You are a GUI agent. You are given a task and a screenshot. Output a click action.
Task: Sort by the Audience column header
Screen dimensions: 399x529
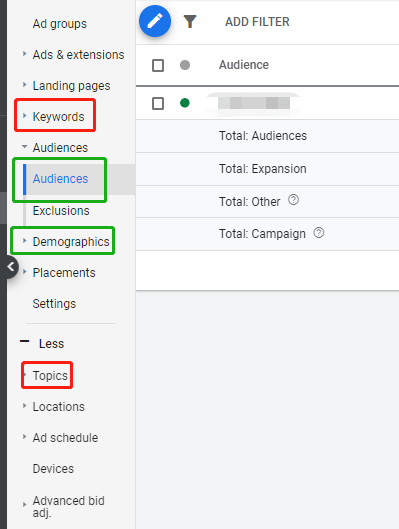pos(244,65)
